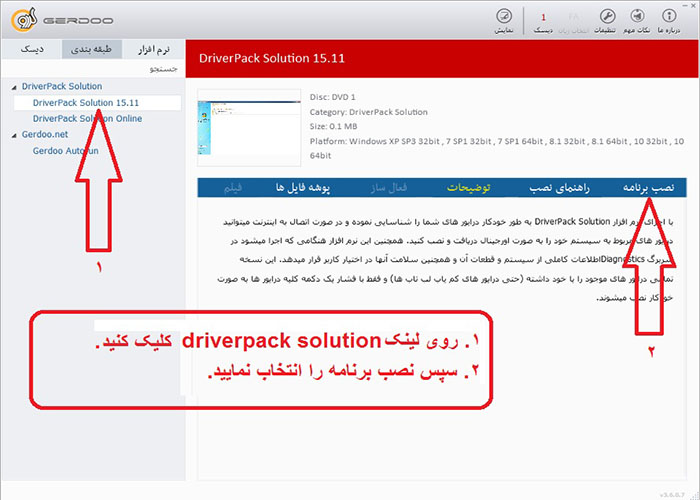Click the DriverPack Solution 15.11 red header title
Viewport: 700px width, 500px height.
271,58
